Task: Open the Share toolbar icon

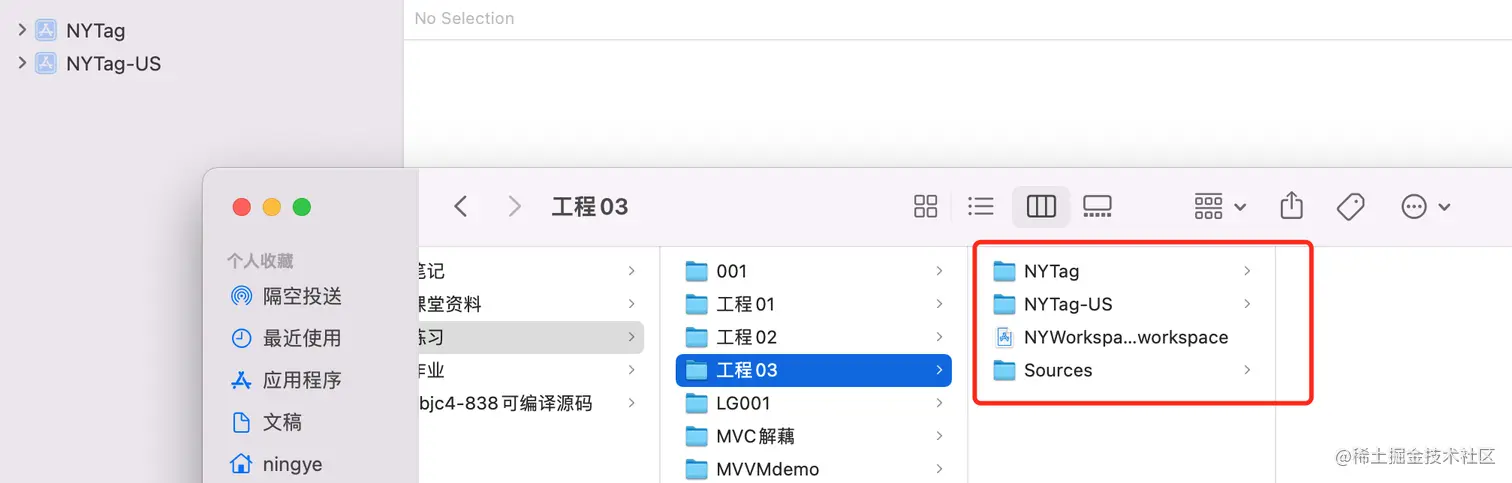Action: [x=1292, y=206]
